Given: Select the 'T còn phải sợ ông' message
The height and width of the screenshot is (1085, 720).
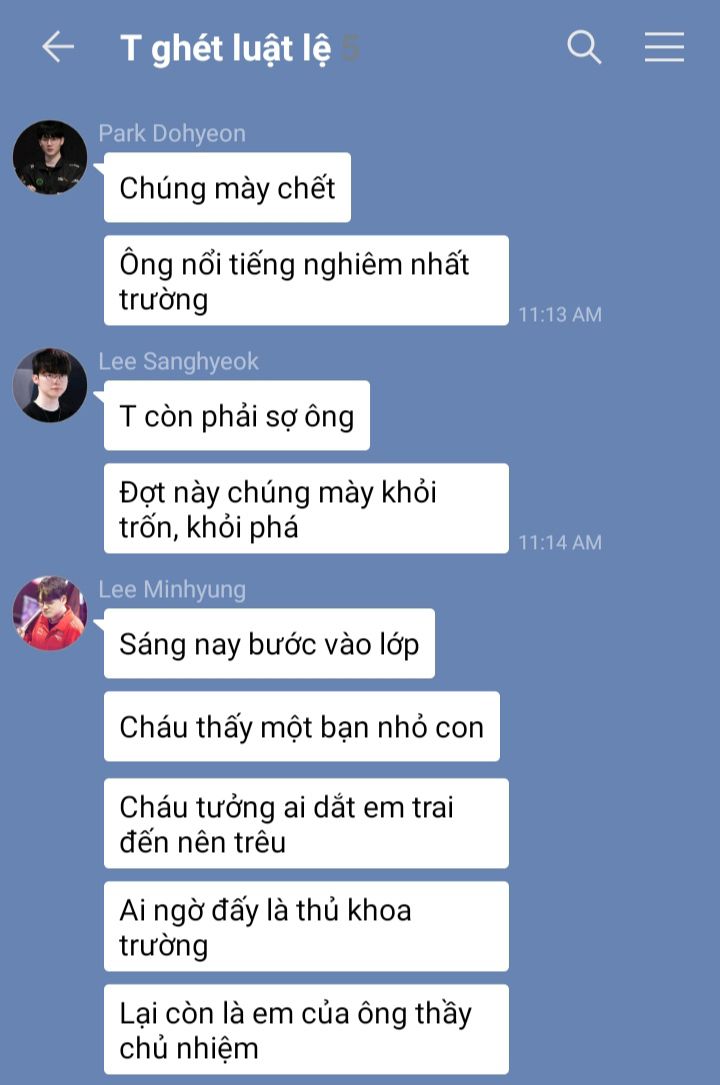Looking at the screenshot, I should pos(237,415).
